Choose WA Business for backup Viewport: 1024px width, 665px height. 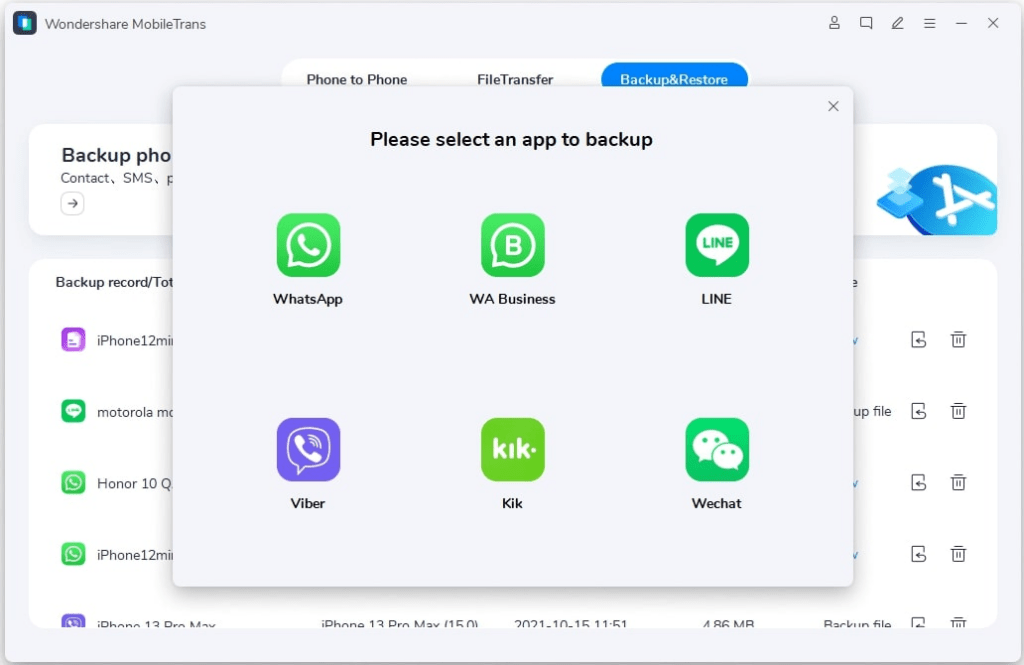click(512, 246)
